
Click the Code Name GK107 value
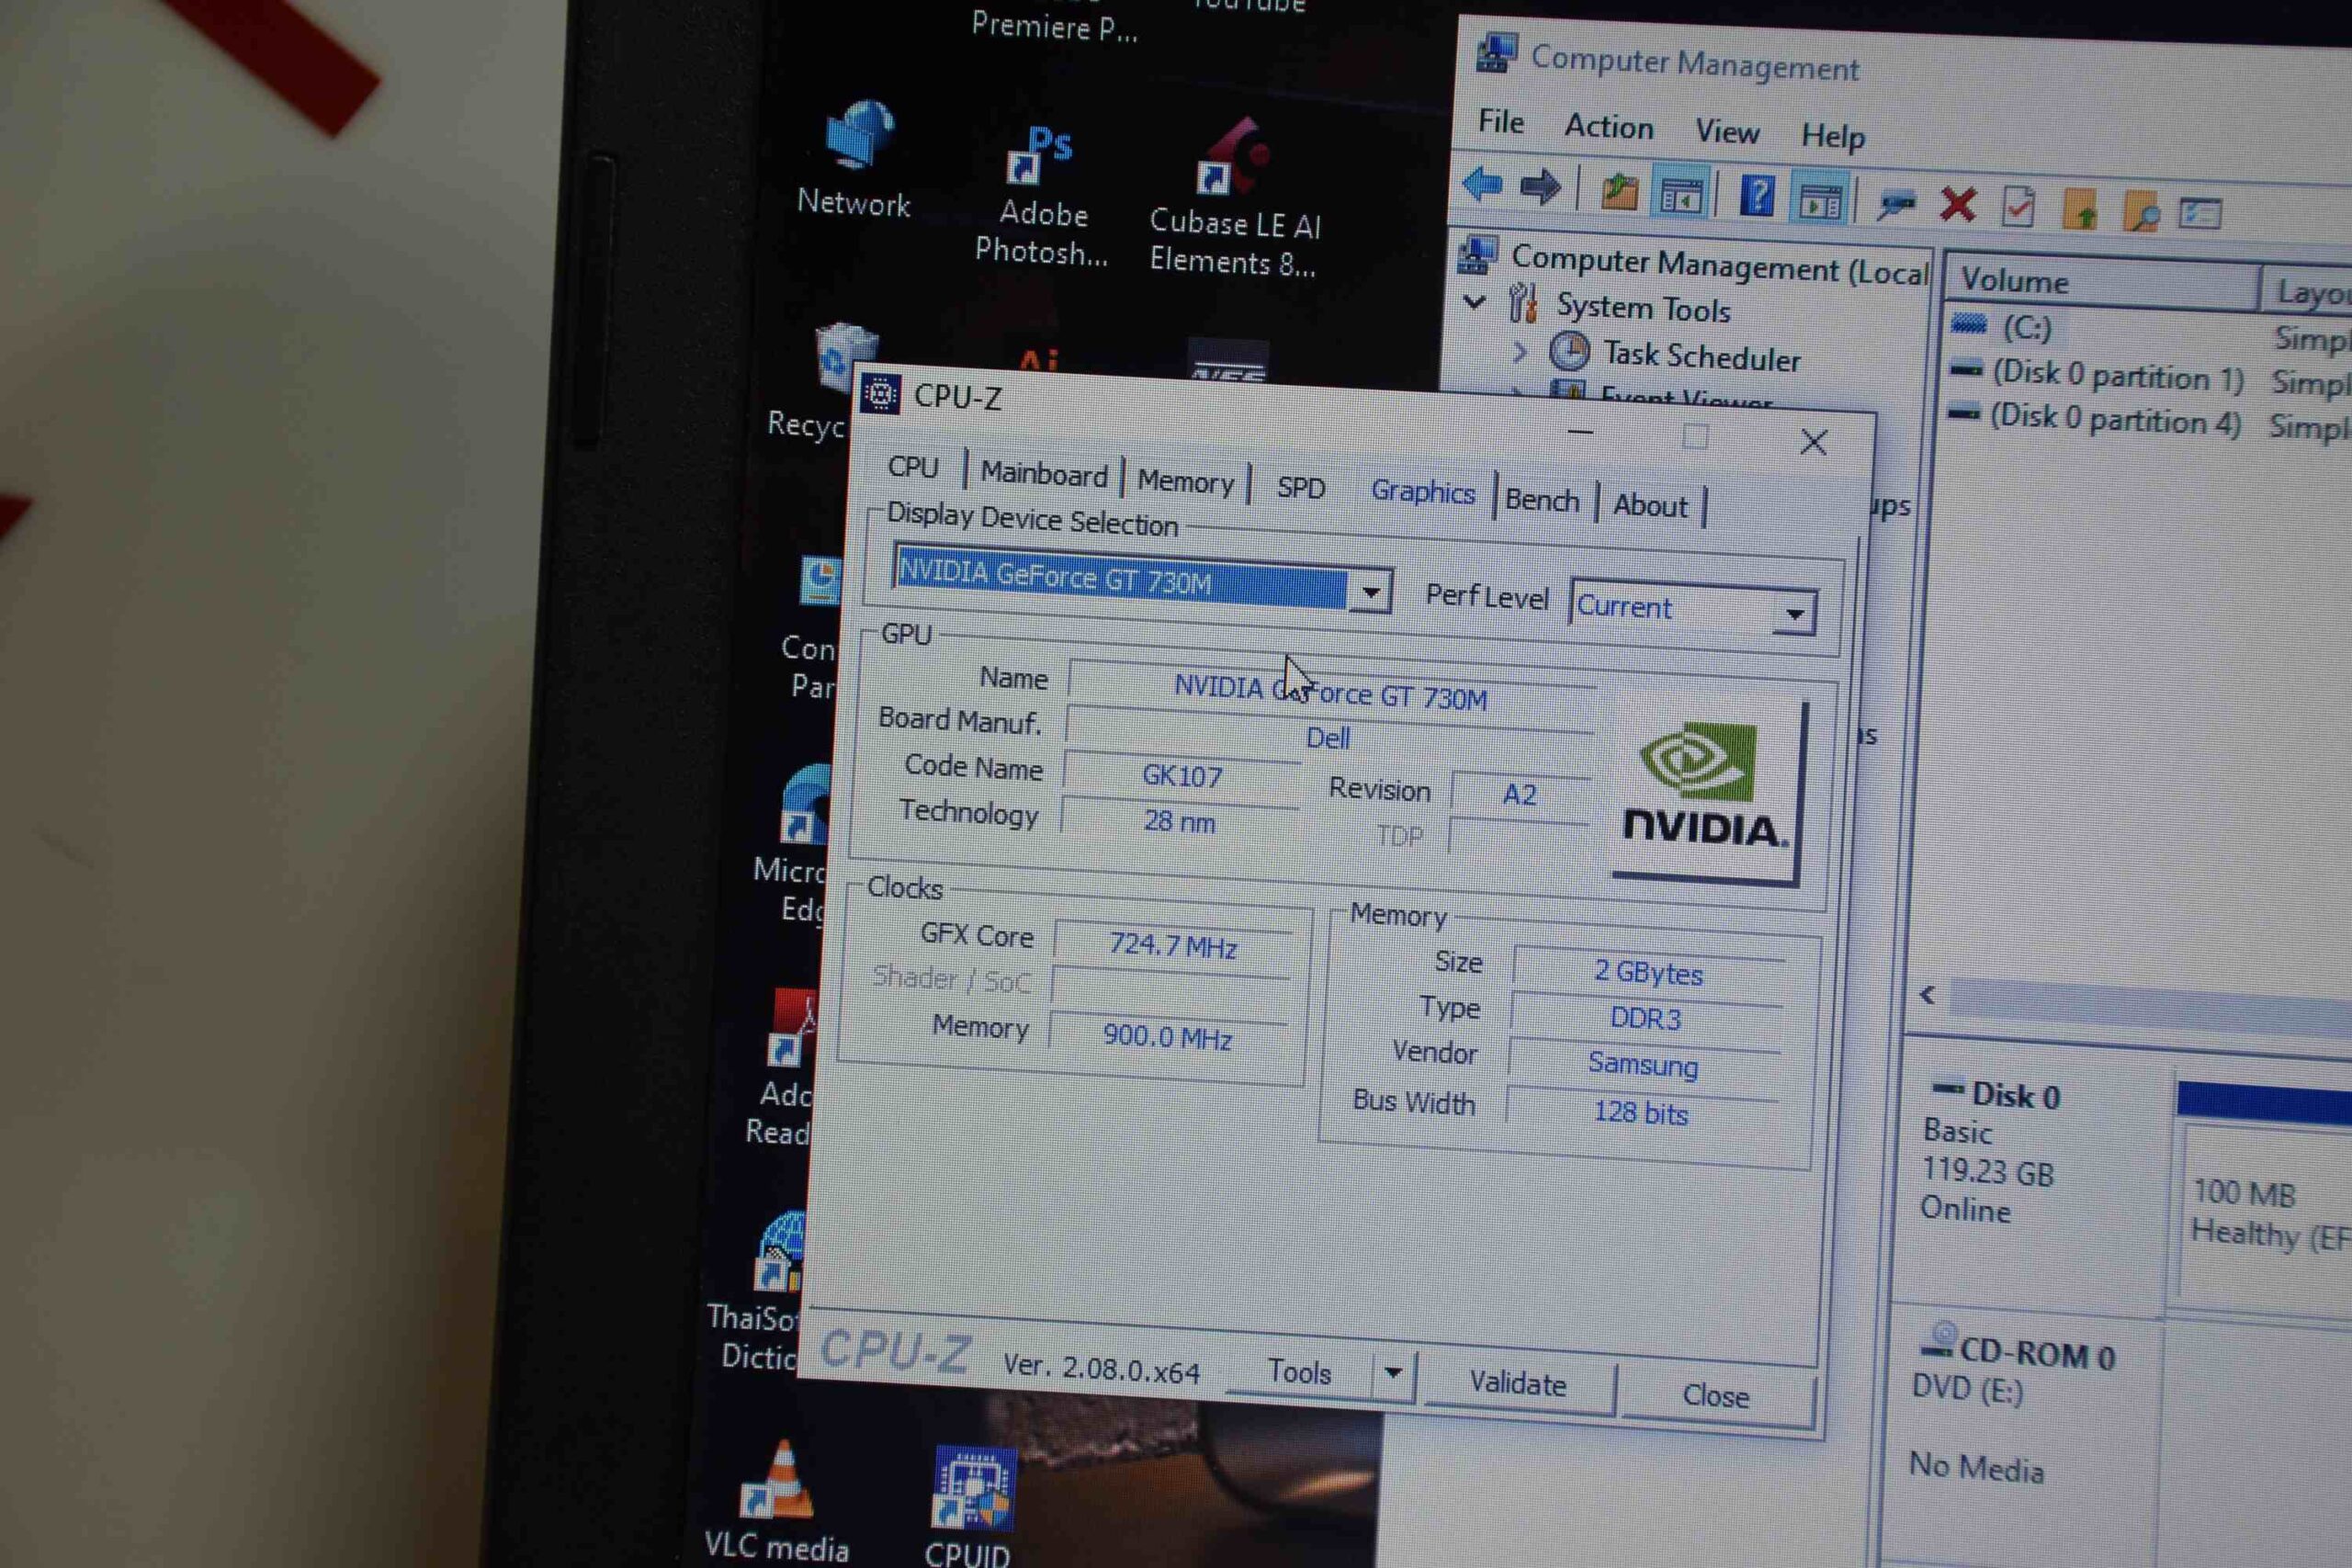click(1182, 776)
